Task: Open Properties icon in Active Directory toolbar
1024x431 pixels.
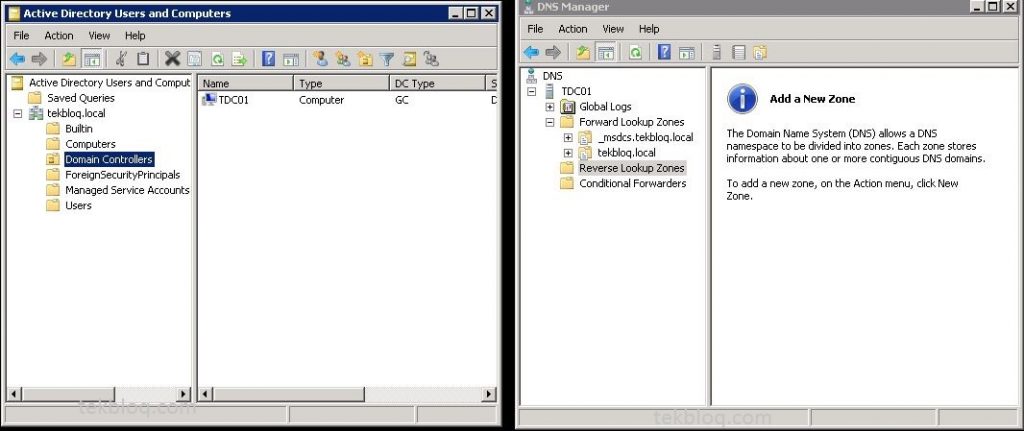Action: pos(195,59)
